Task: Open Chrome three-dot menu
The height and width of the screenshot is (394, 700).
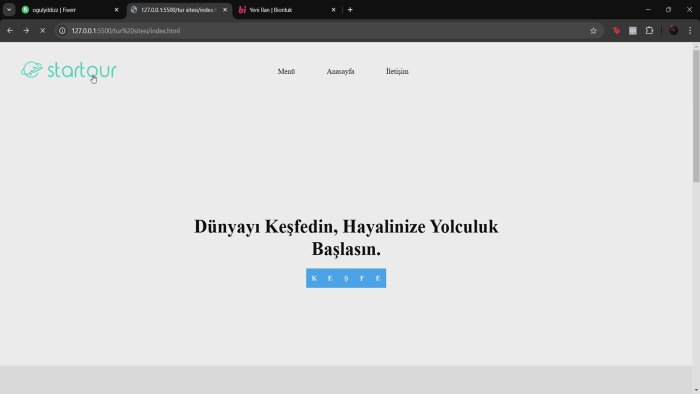Action: pyautogui.click(x=690, y=31)
